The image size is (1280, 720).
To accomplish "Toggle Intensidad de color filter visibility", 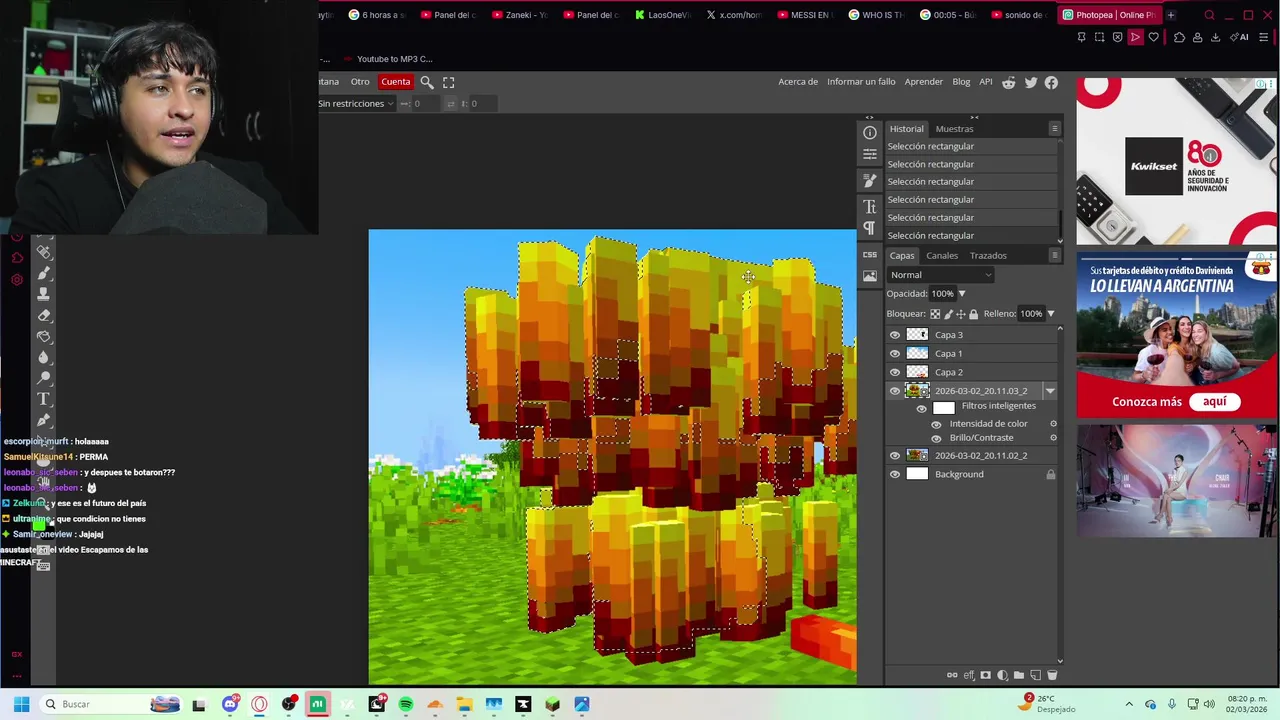I will (x=937, y=424).
